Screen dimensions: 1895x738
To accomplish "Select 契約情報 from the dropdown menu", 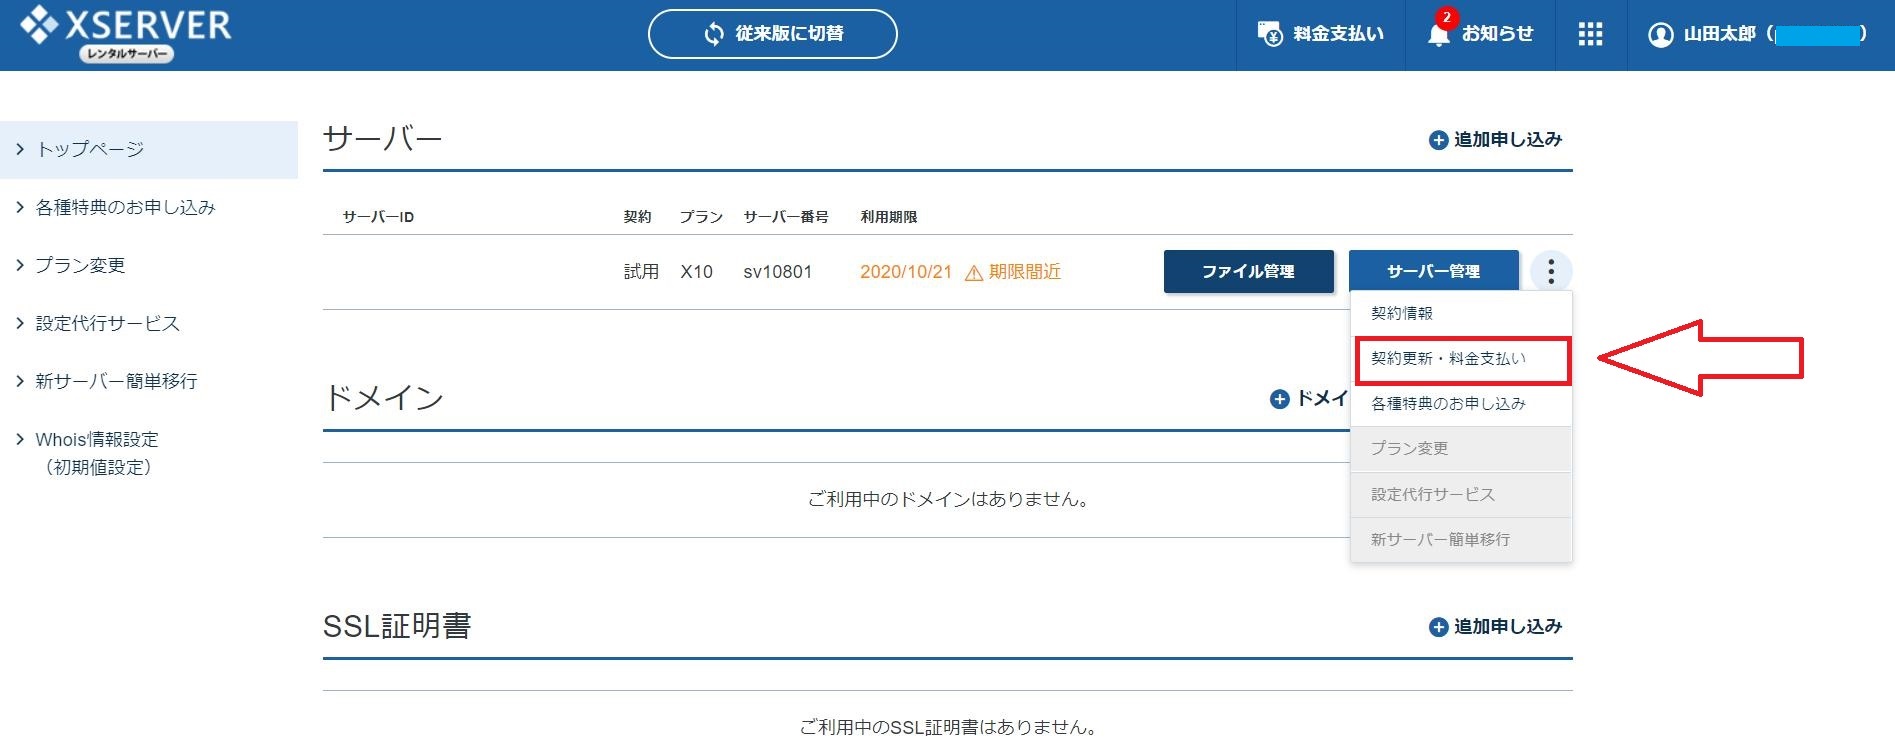I will (x=1461, y=314).
